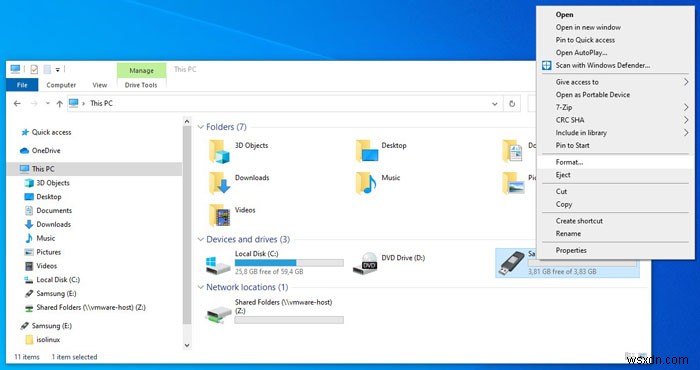Select the Drive Tools tab
Image resolution: width=700 pixels, height=370 pixels.
pyautogui.click(x=141, y=85)
